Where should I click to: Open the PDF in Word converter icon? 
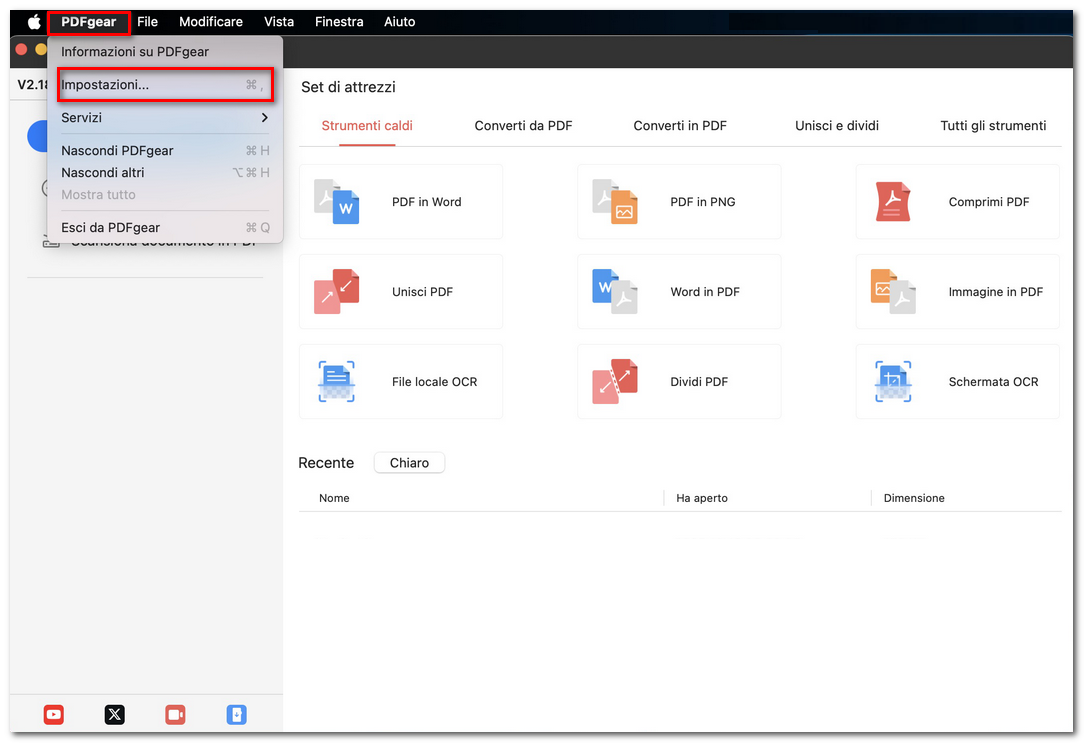click(336, 202)
